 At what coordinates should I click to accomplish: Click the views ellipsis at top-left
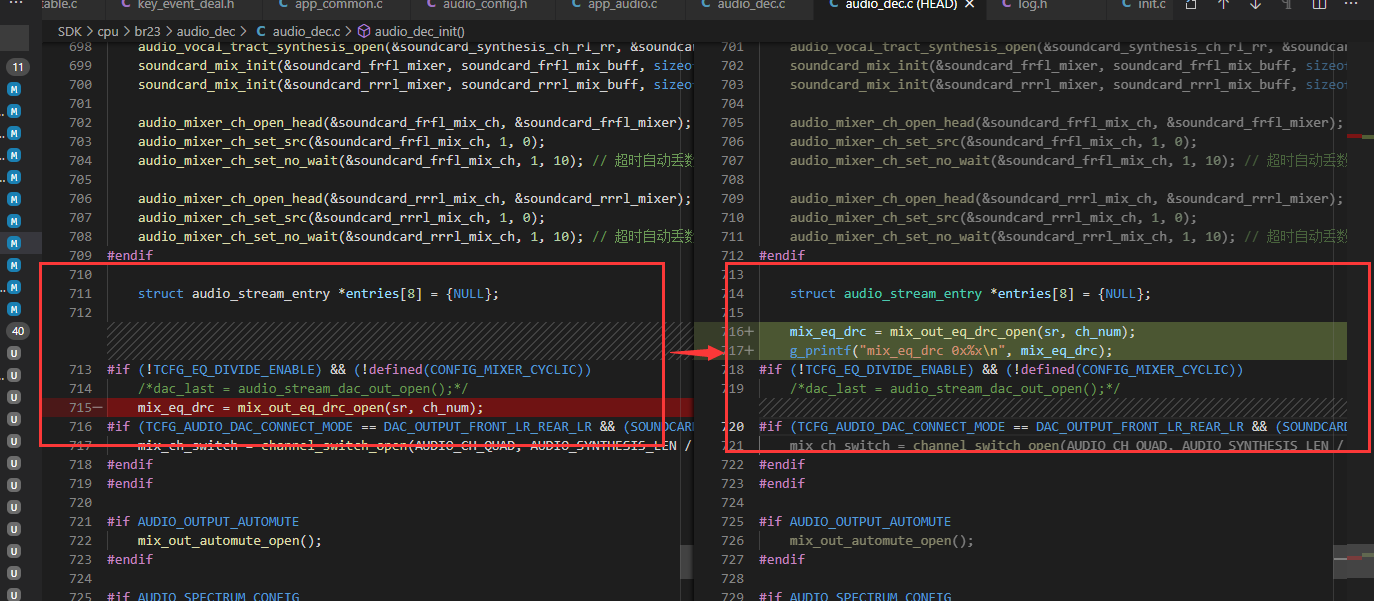click(x=15, y=5)
